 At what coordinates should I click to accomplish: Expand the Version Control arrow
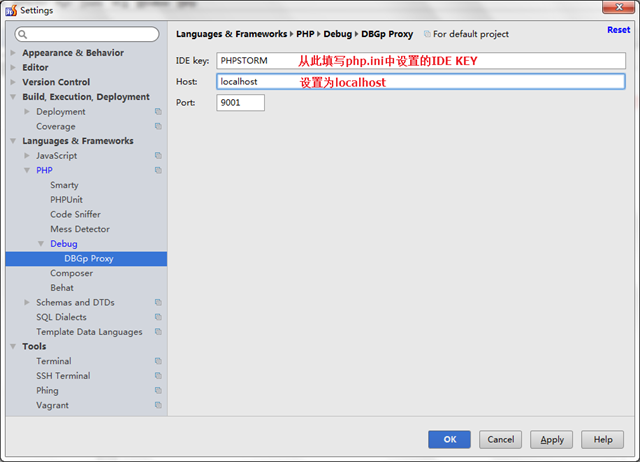pyautogui.click(x=13, y=82)
